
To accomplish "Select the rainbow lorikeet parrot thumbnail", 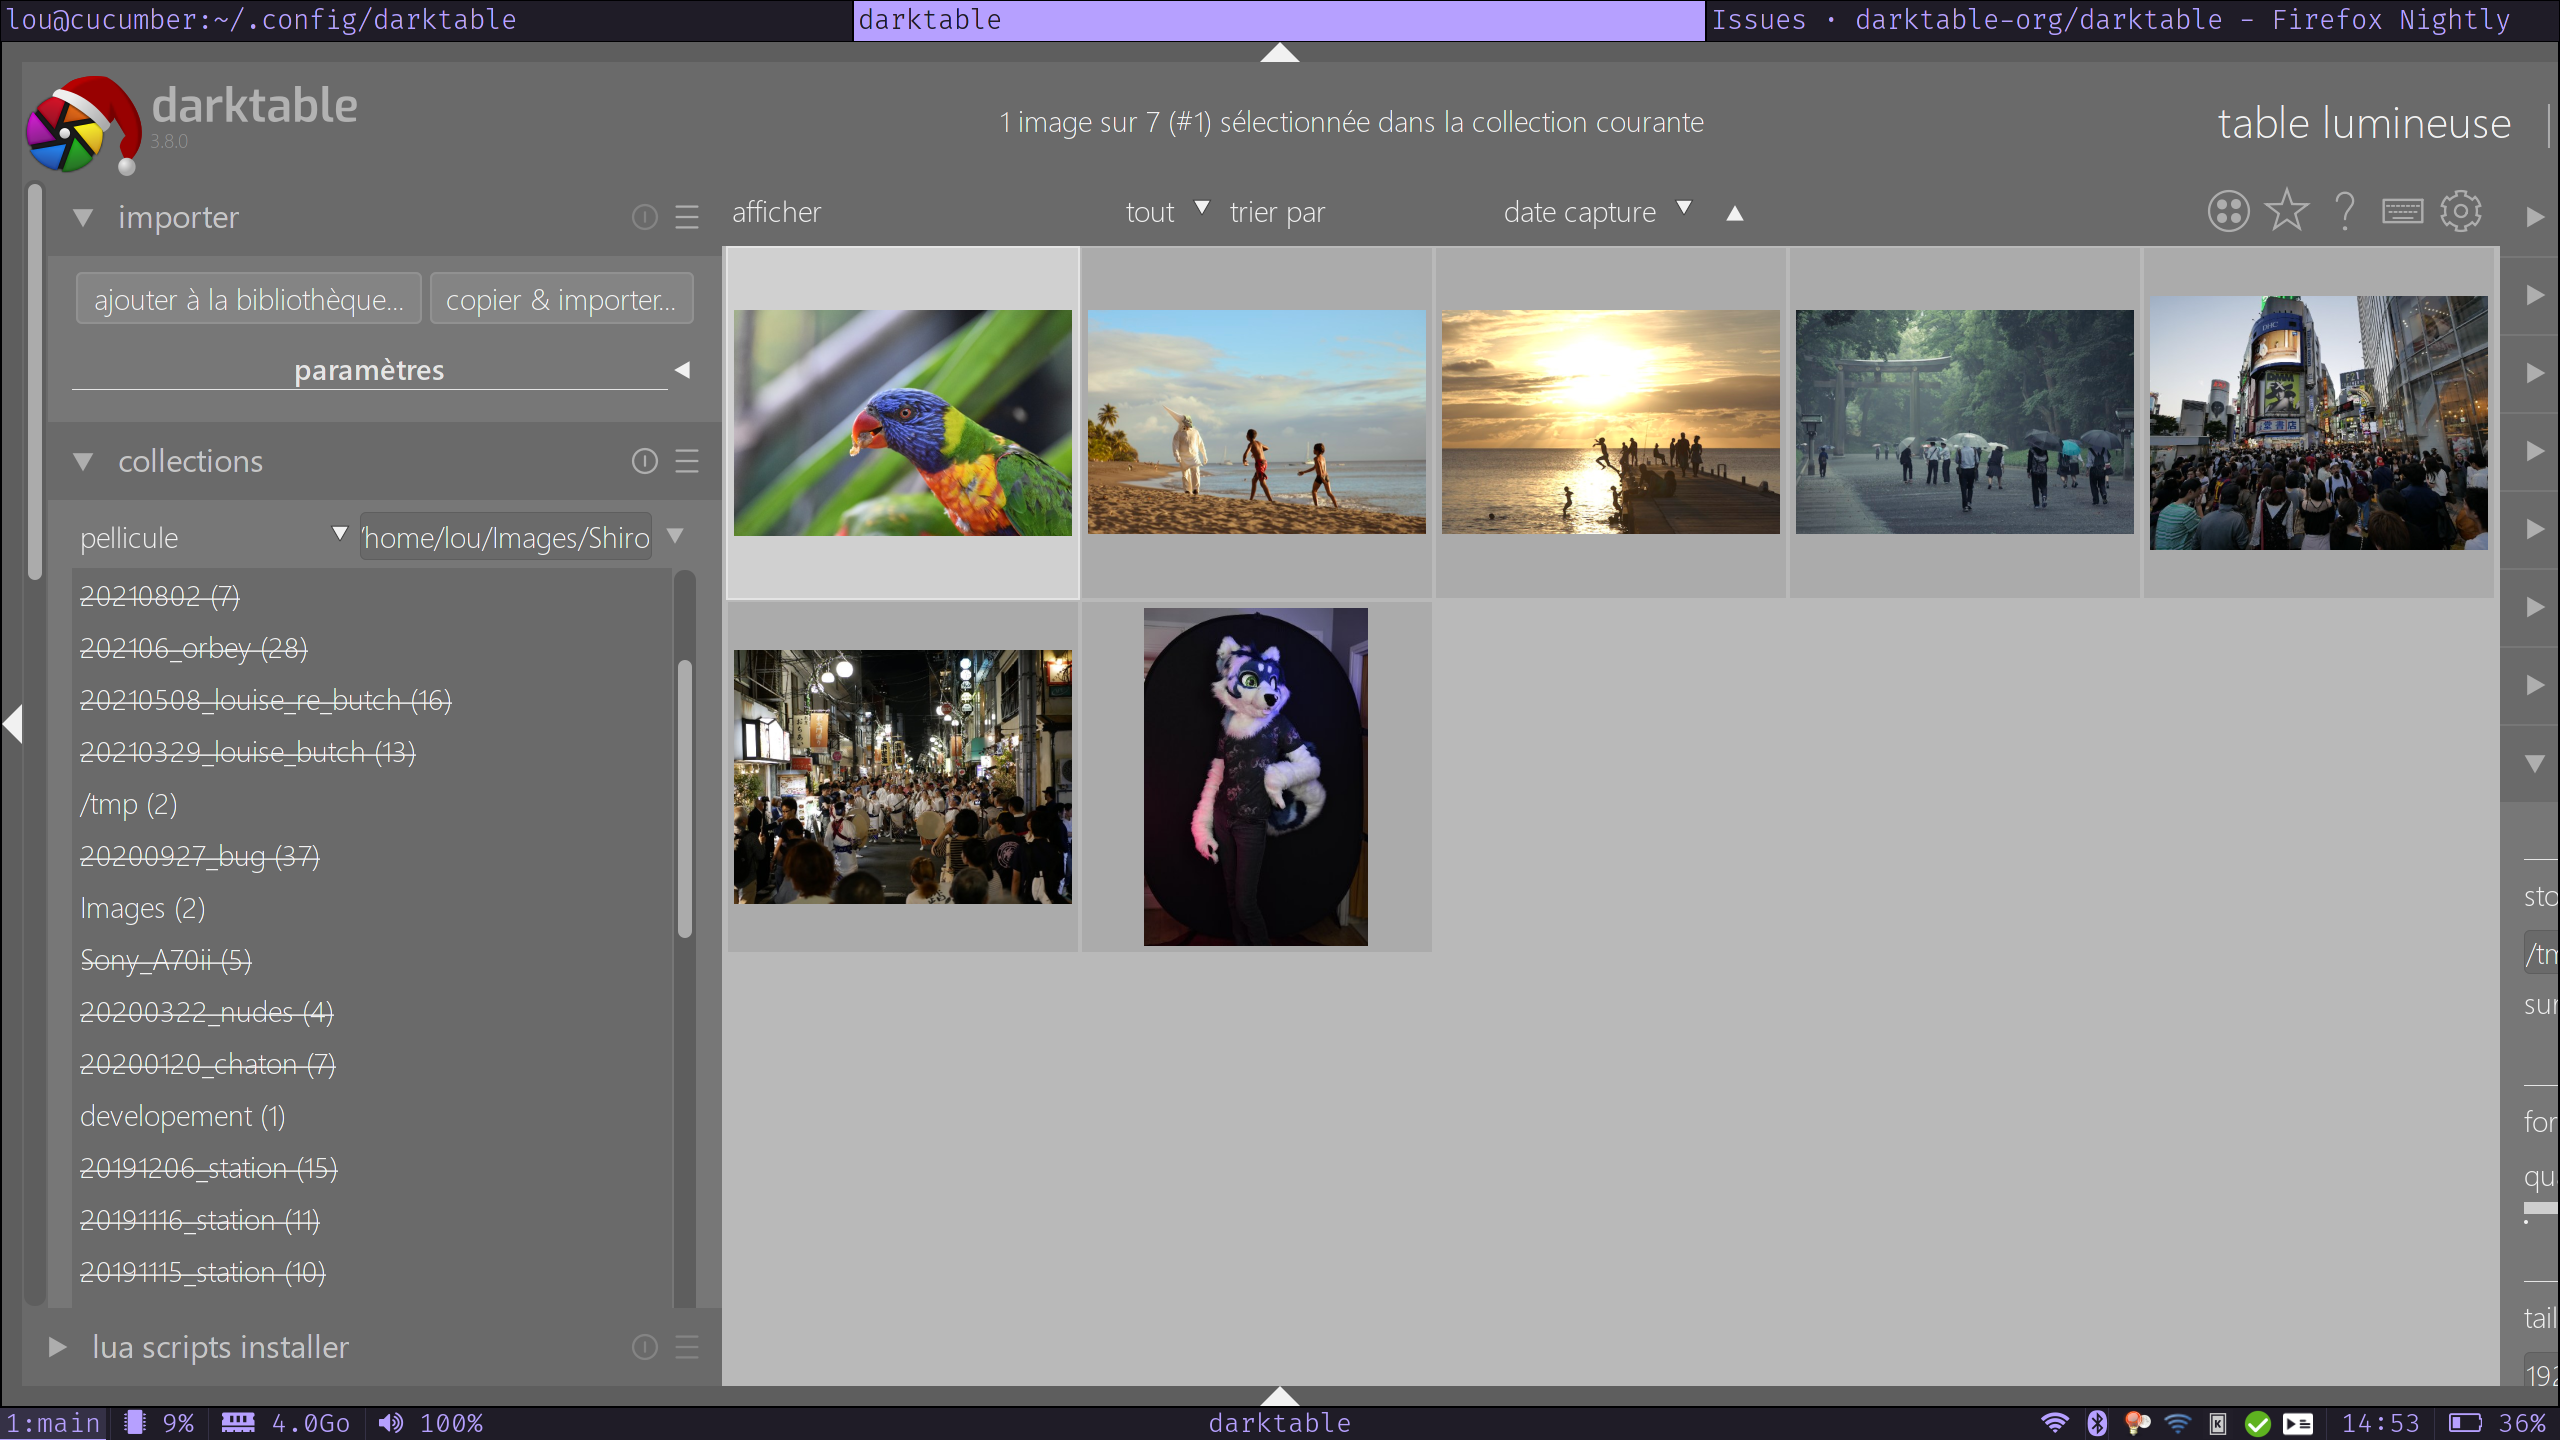I will pos(902,423).
